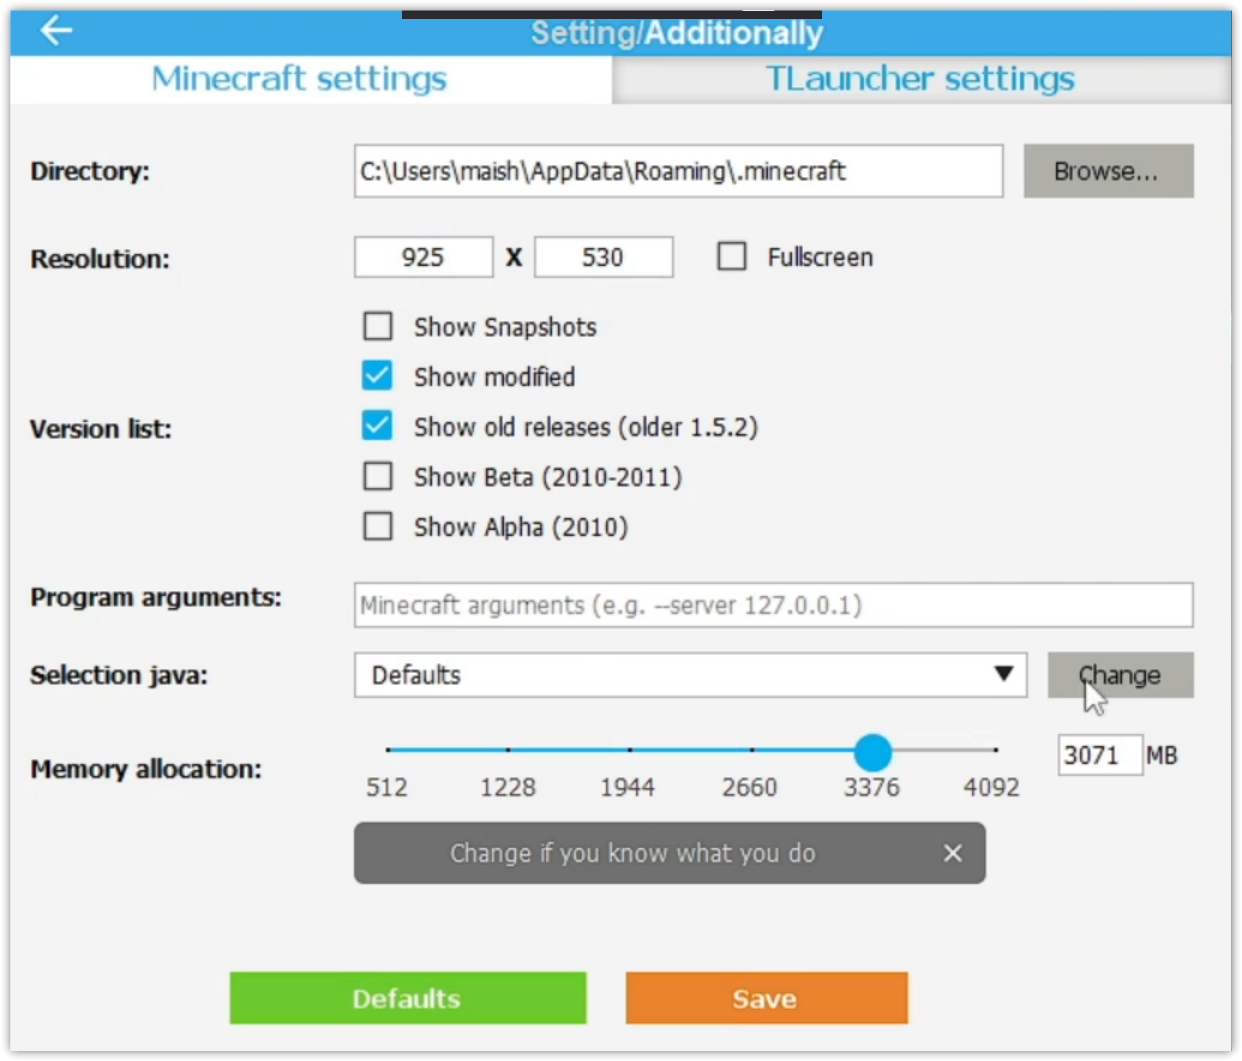Screen dimensions: 1242x1061
Task: Click the memory allocation slider handle
Action: coord(872,752)
